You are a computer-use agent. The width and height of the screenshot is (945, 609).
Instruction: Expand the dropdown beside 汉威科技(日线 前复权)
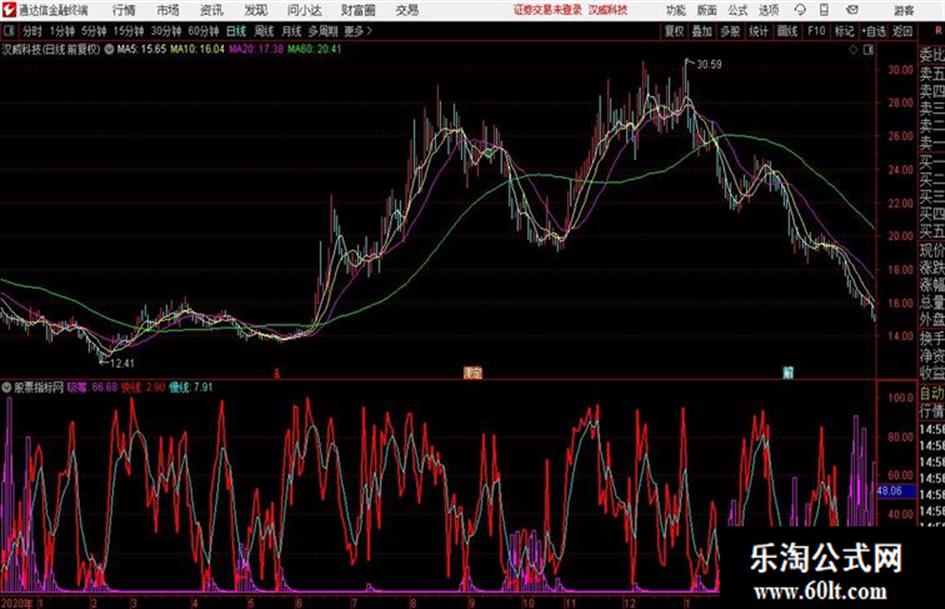pos(109,49)
